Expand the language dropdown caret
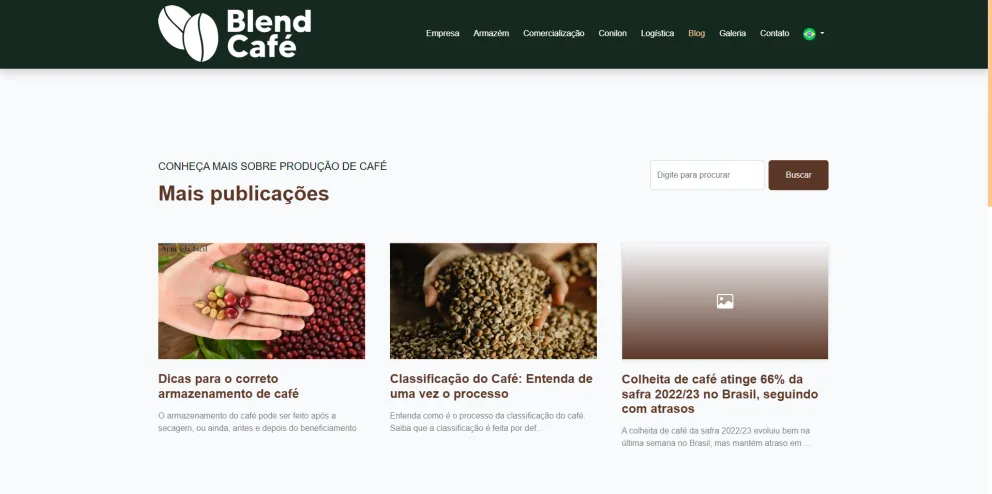The width and height of the screenshot is (992, 494). coord(822,34)
